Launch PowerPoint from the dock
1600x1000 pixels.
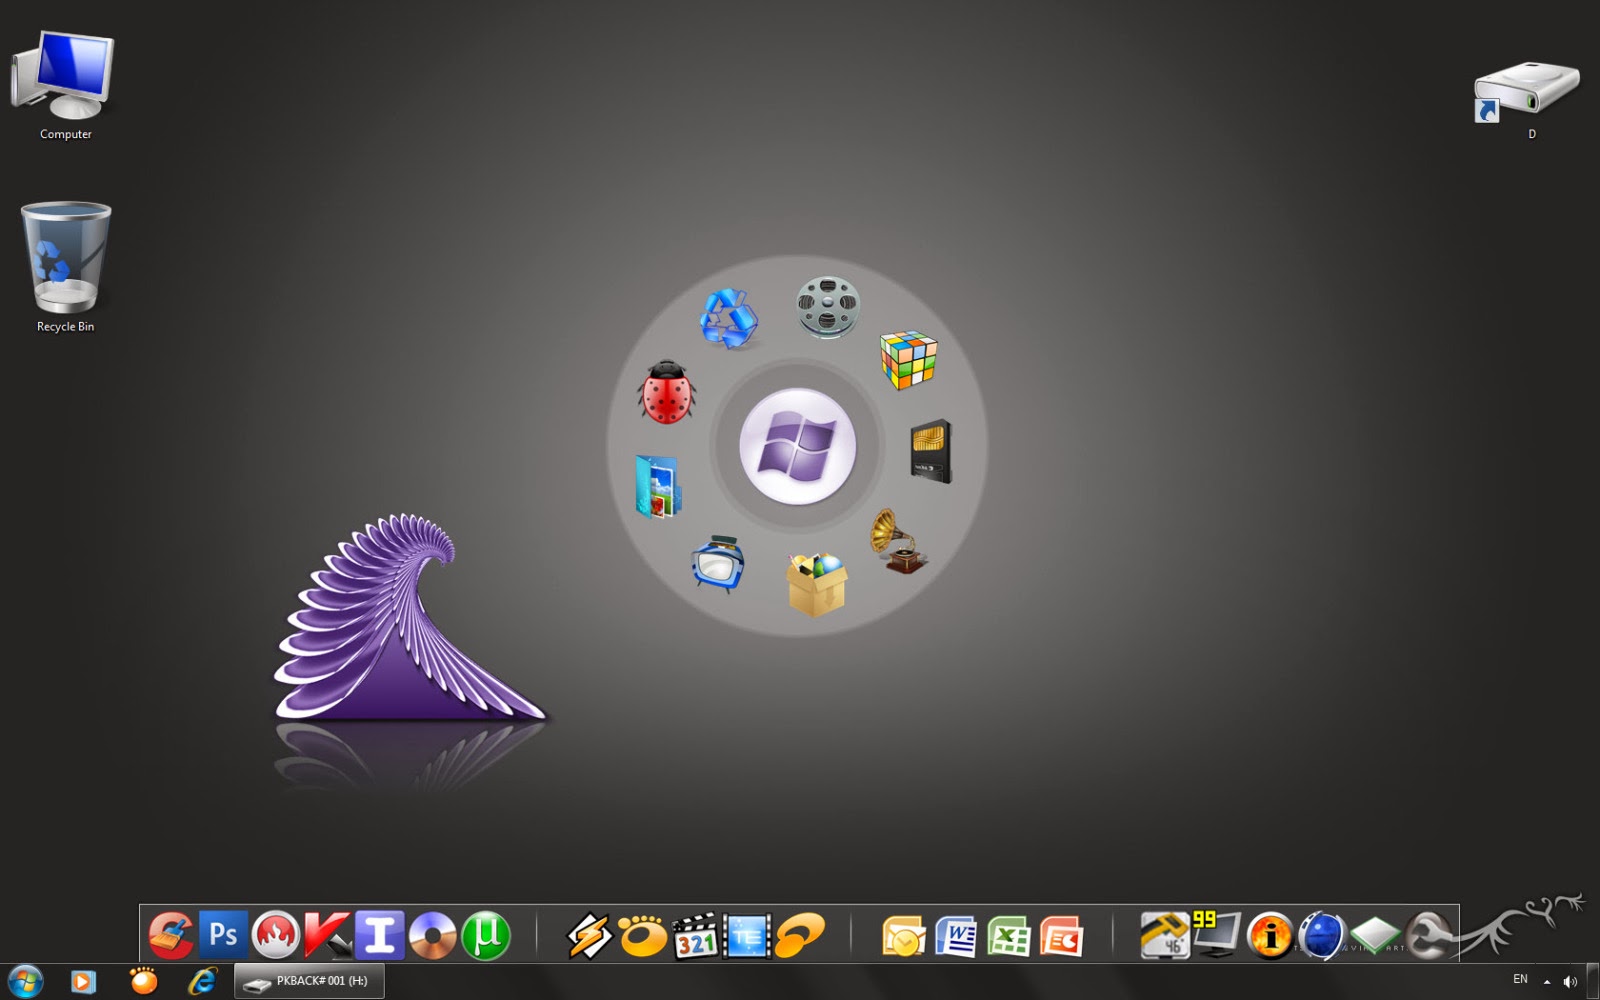[x=1061, y=937]
